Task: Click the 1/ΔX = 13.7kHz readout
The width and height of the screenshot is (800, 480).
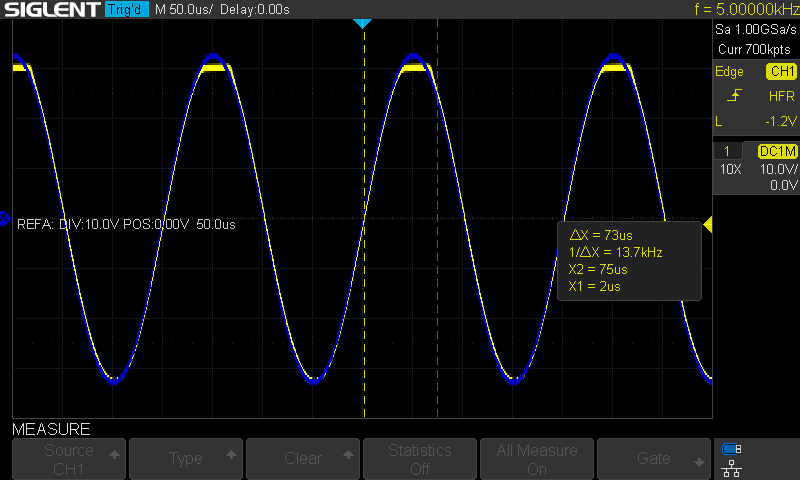Action: 615,252
